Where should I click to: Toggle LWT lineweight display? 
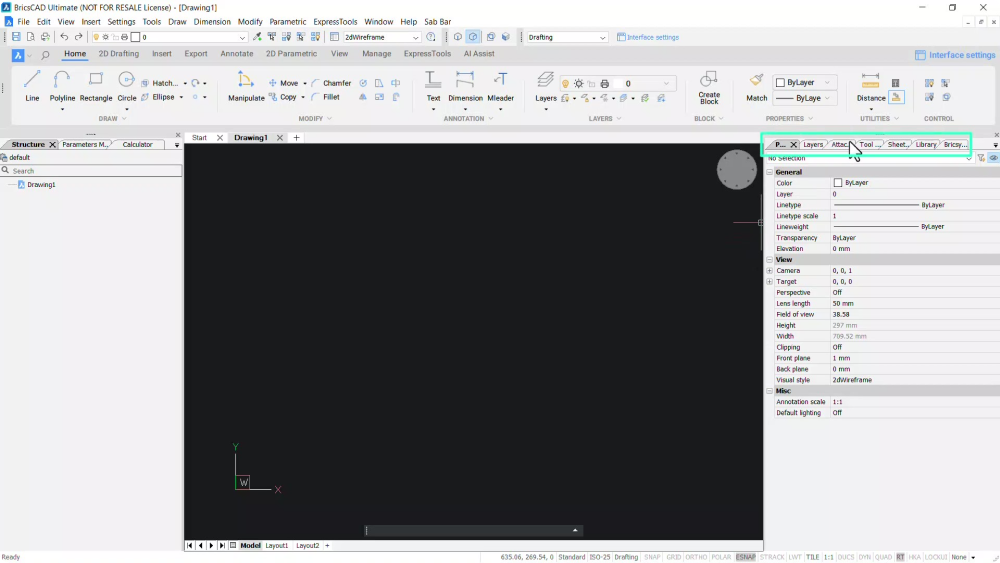[x=795, y=557]
